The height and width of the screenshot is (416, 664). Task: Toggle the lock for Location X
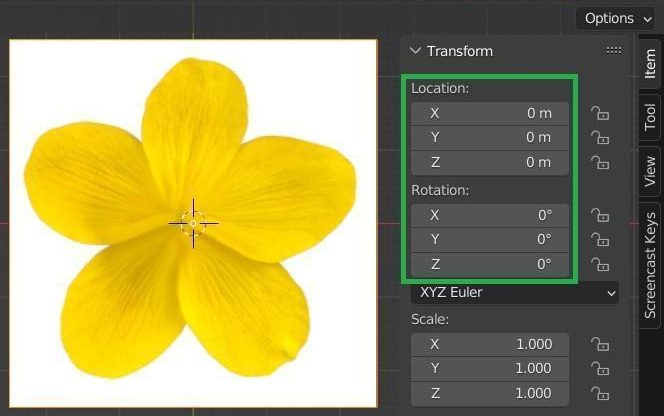600,114
